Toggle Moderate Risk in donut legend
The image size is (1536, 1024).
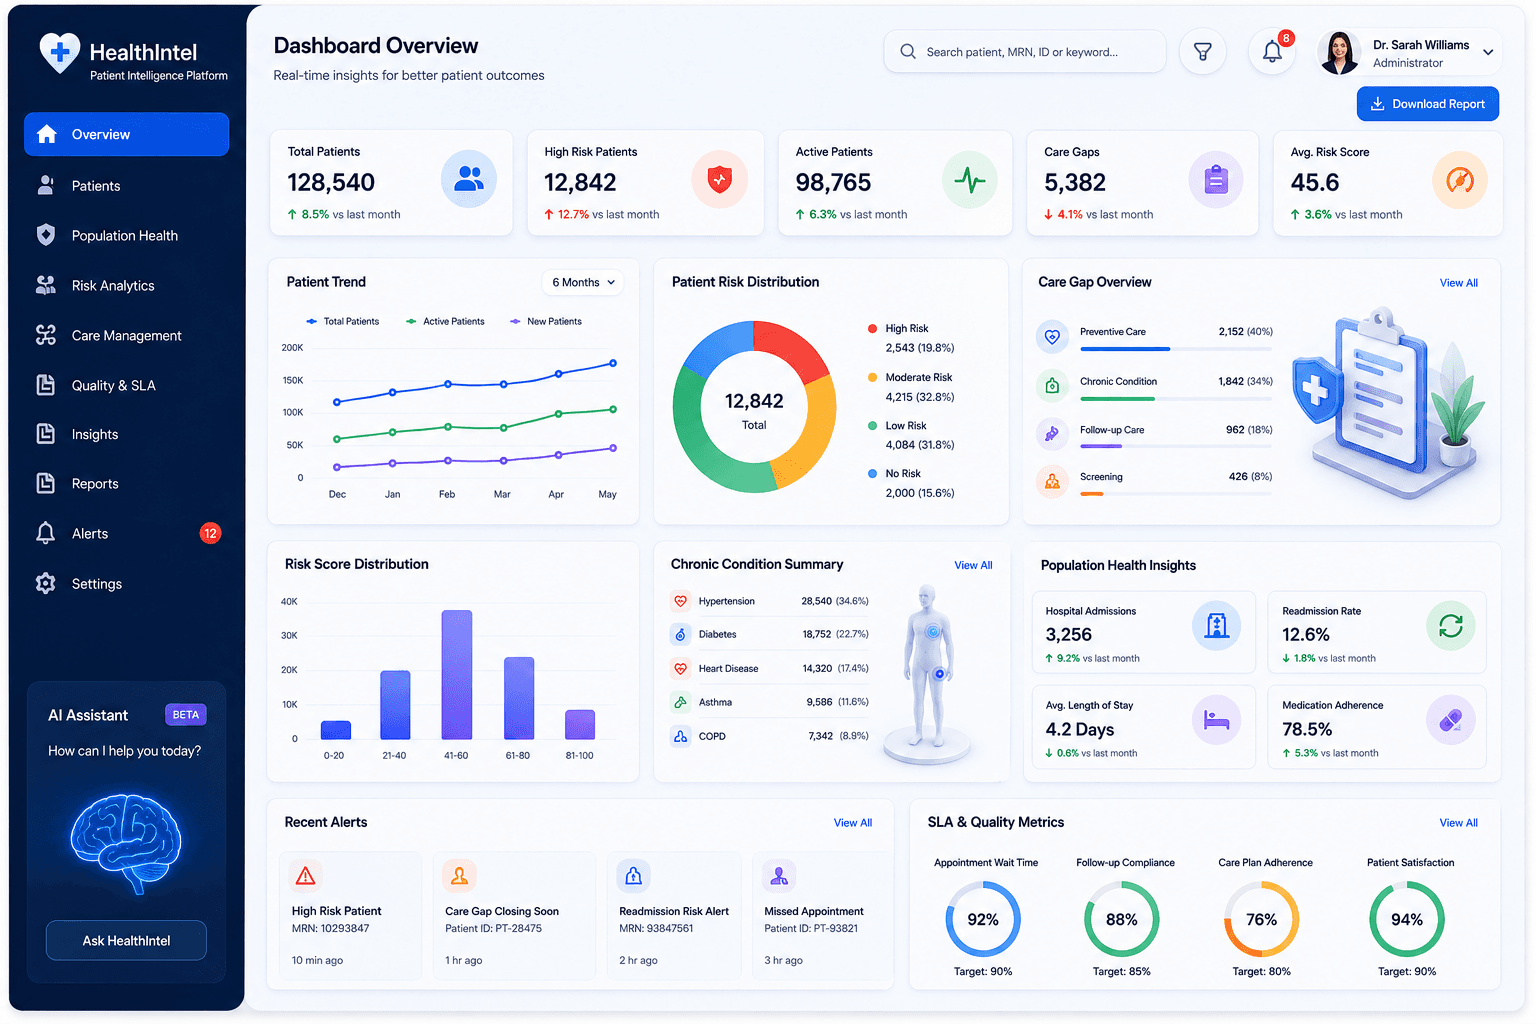tap(910, 377)
